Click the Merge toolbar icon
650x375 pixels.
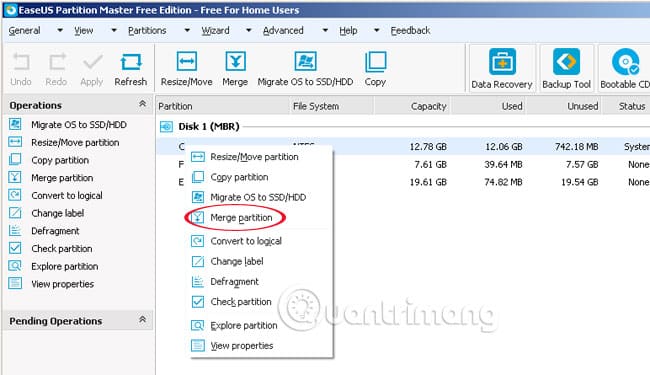pos(235,61)
